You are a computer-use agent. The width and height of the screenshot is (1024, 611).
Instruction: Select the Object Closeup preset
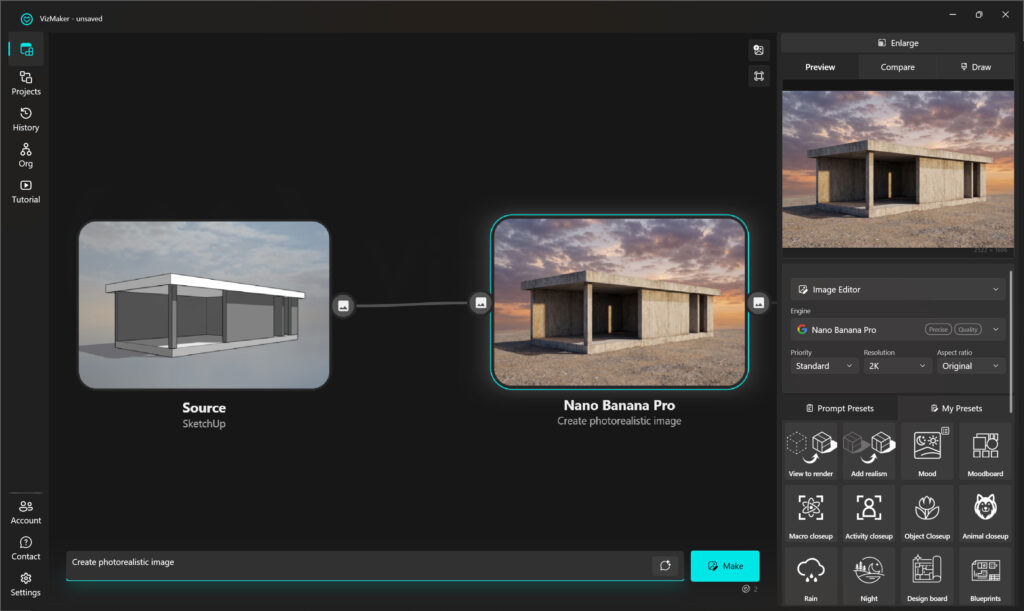(x=927, y=514)
